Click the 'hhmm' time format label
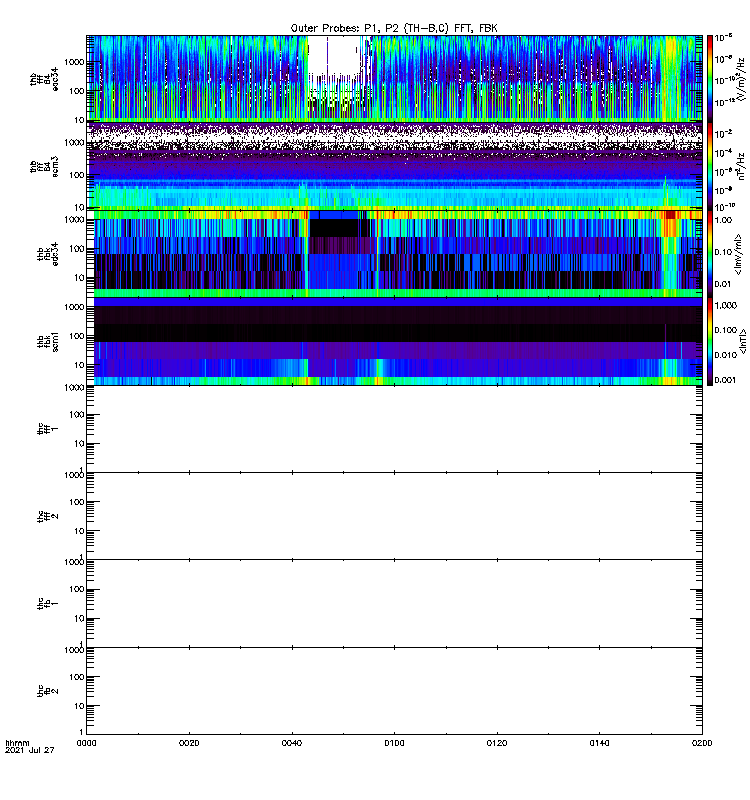The height and width of the screenshot is (800, 750). pyautogui.click(x=17, y=743)
